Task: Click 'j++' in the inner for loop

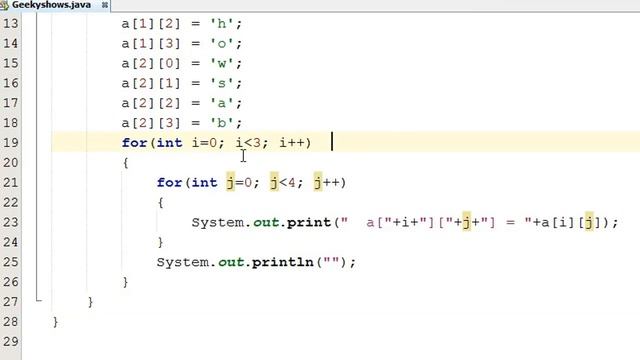Action: [x=327, y=182]
